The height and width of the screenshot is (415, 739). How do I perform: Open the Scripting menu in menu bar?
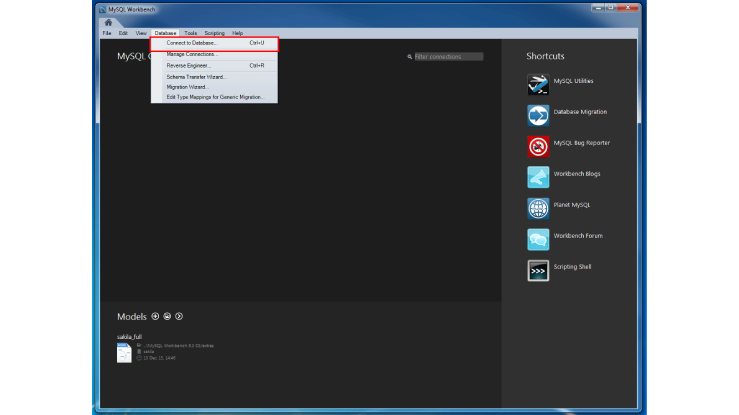point(214,33)
